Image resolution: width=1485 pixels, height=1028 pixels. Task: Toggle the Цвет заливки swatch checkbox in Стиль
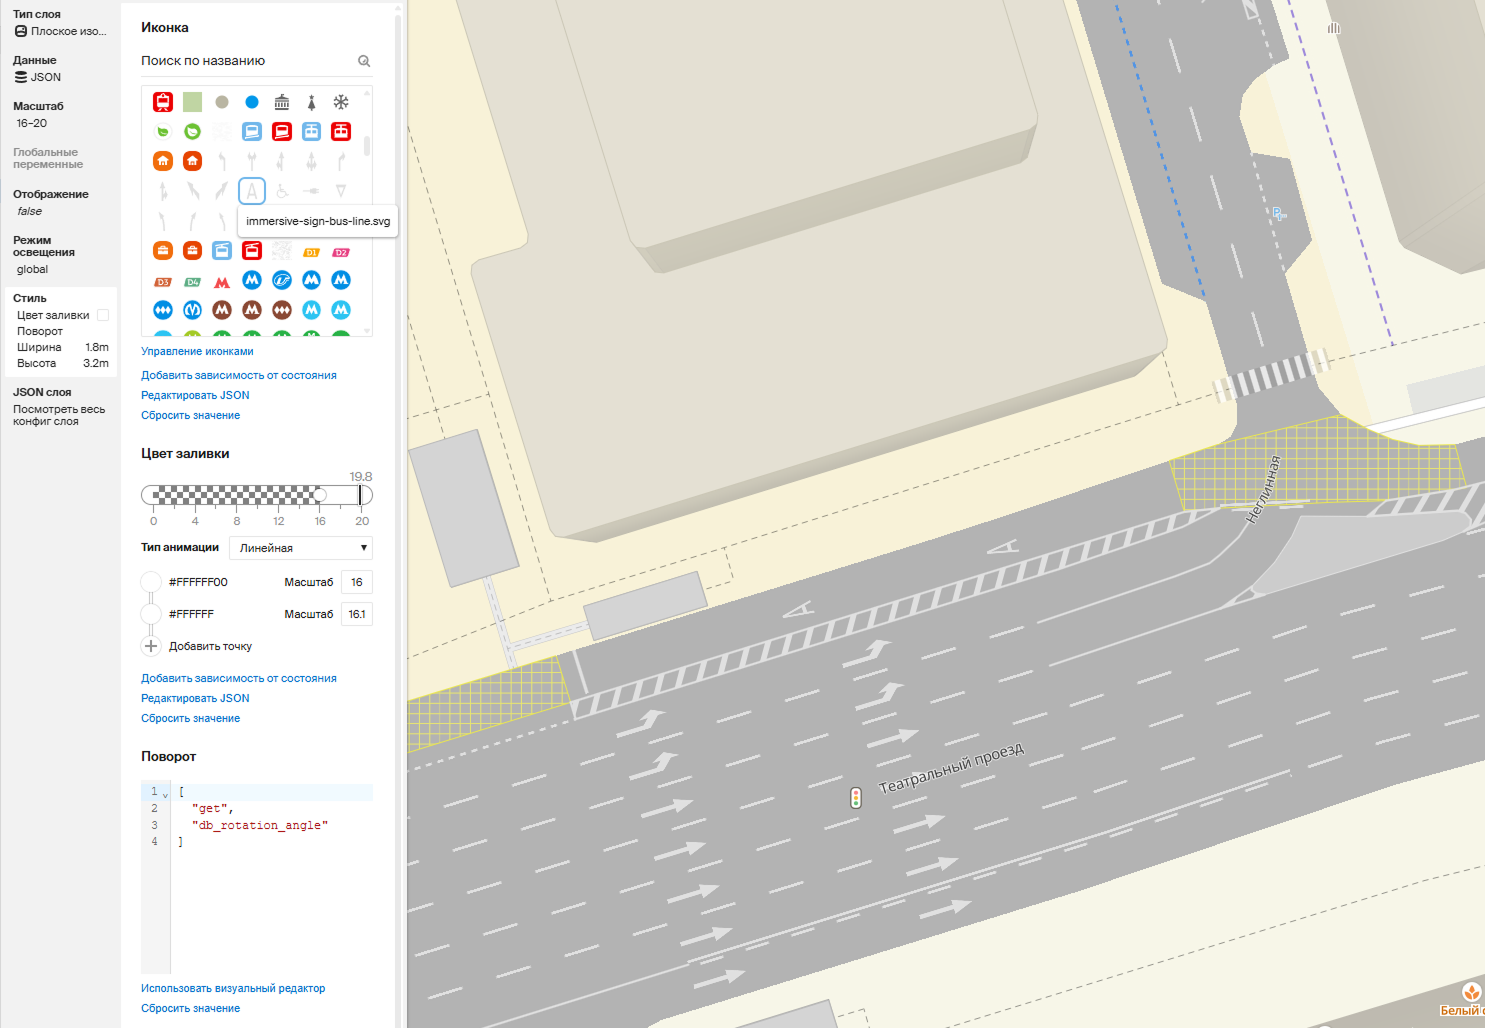coord(103,315)
